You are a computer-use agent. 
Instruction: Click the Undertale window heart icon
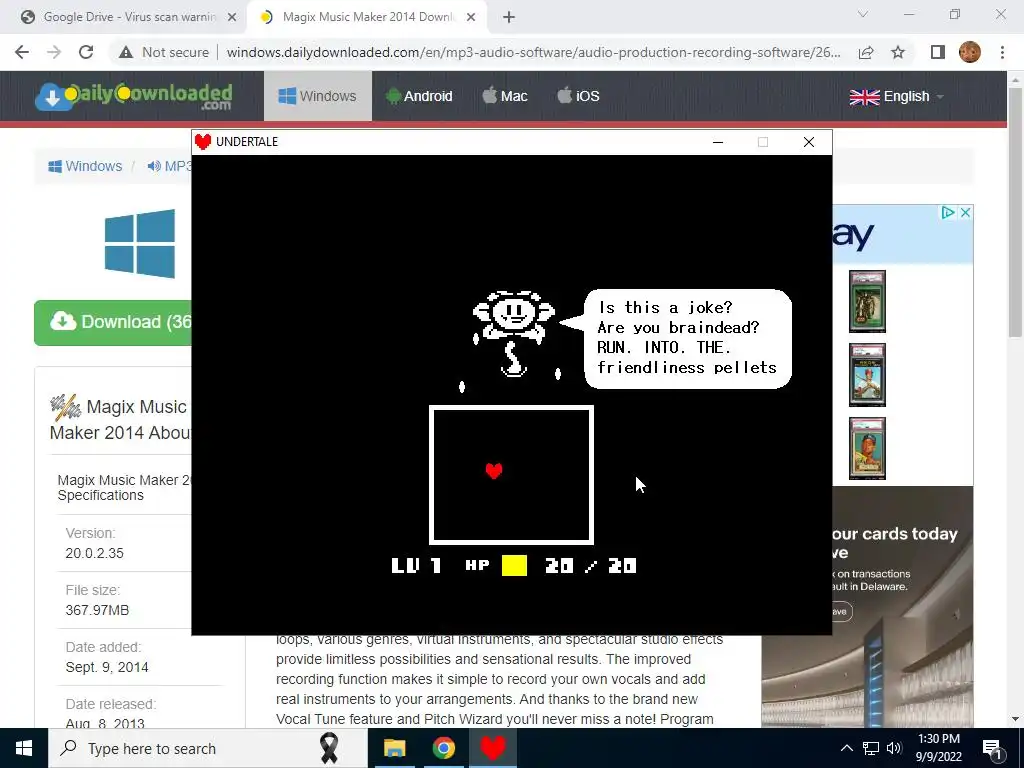[203, 142]
